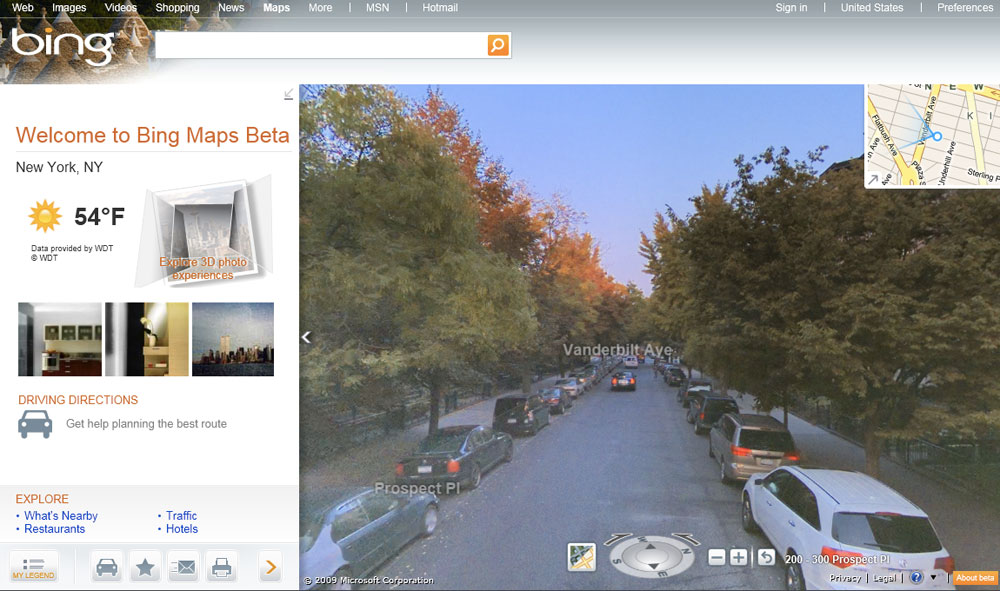
Task: Open the What's Nearby link
Action: pyautogui.click(x=61, y=516)
